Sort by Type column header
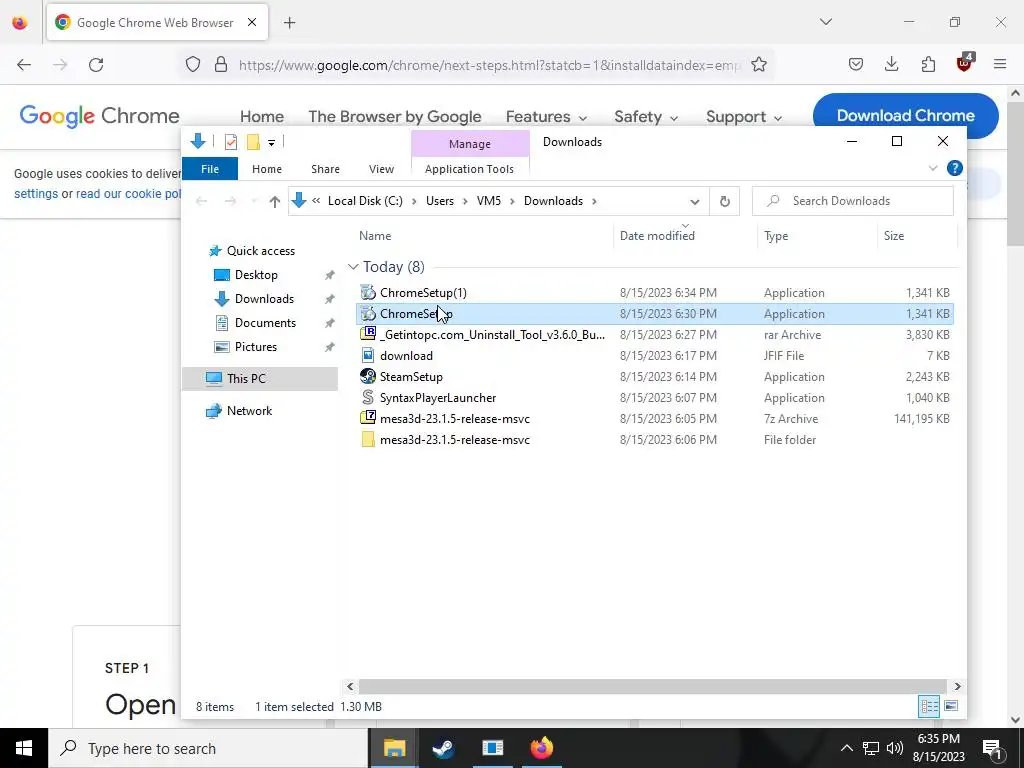The image size is (1024, 768). point(818,236)
